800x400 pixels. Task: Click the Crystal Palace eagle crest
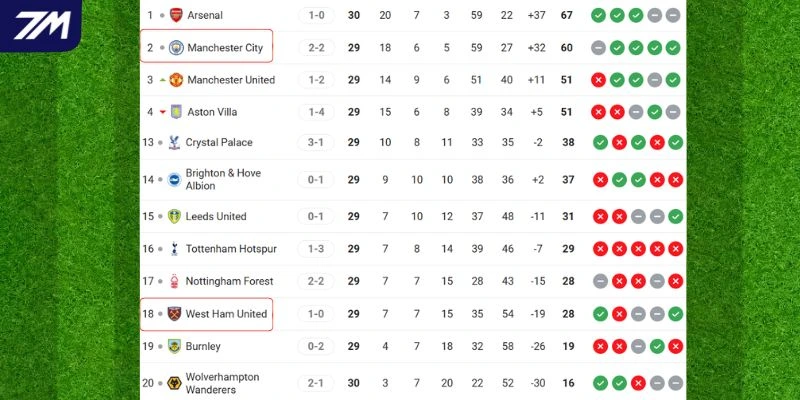(176, 142)
